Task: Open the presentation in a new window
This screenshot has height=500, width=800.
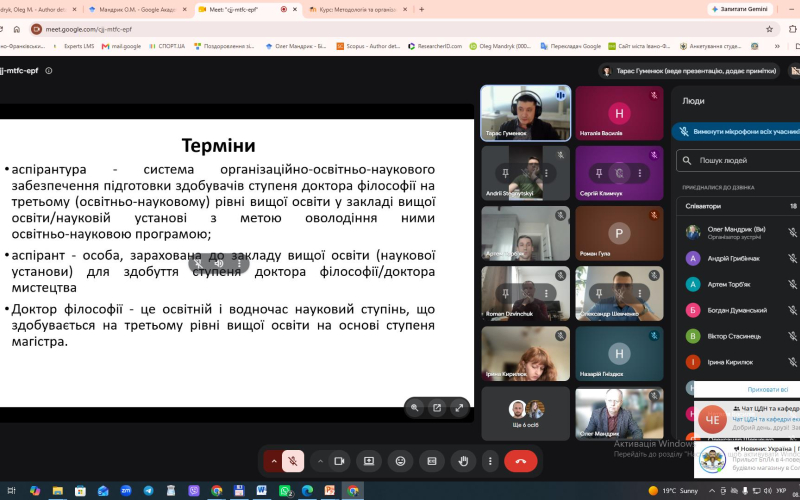Action: (437, 408)
